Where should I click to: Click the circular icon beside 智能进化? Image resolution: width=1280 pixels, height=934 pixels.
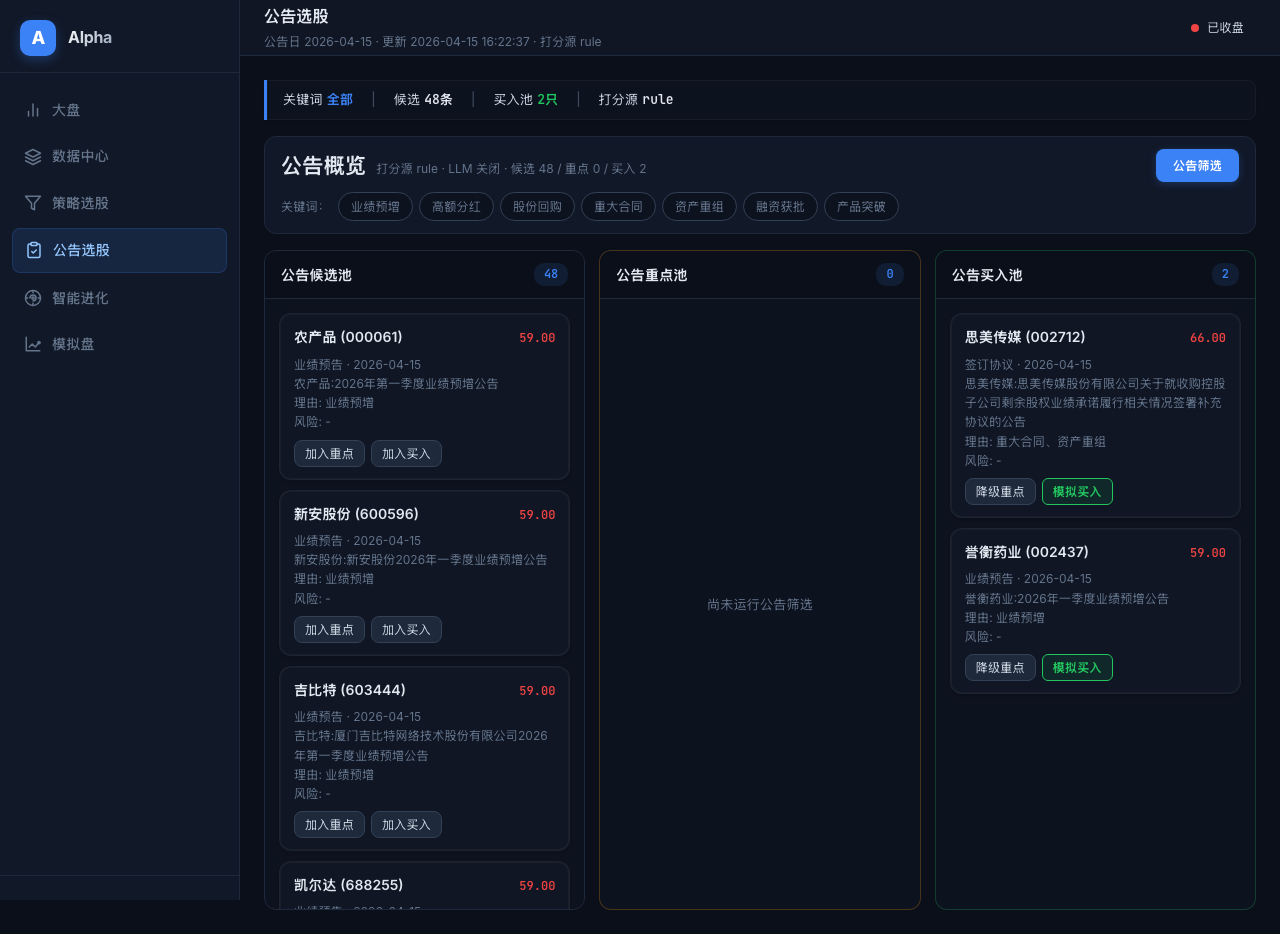[x=33, y=298]
